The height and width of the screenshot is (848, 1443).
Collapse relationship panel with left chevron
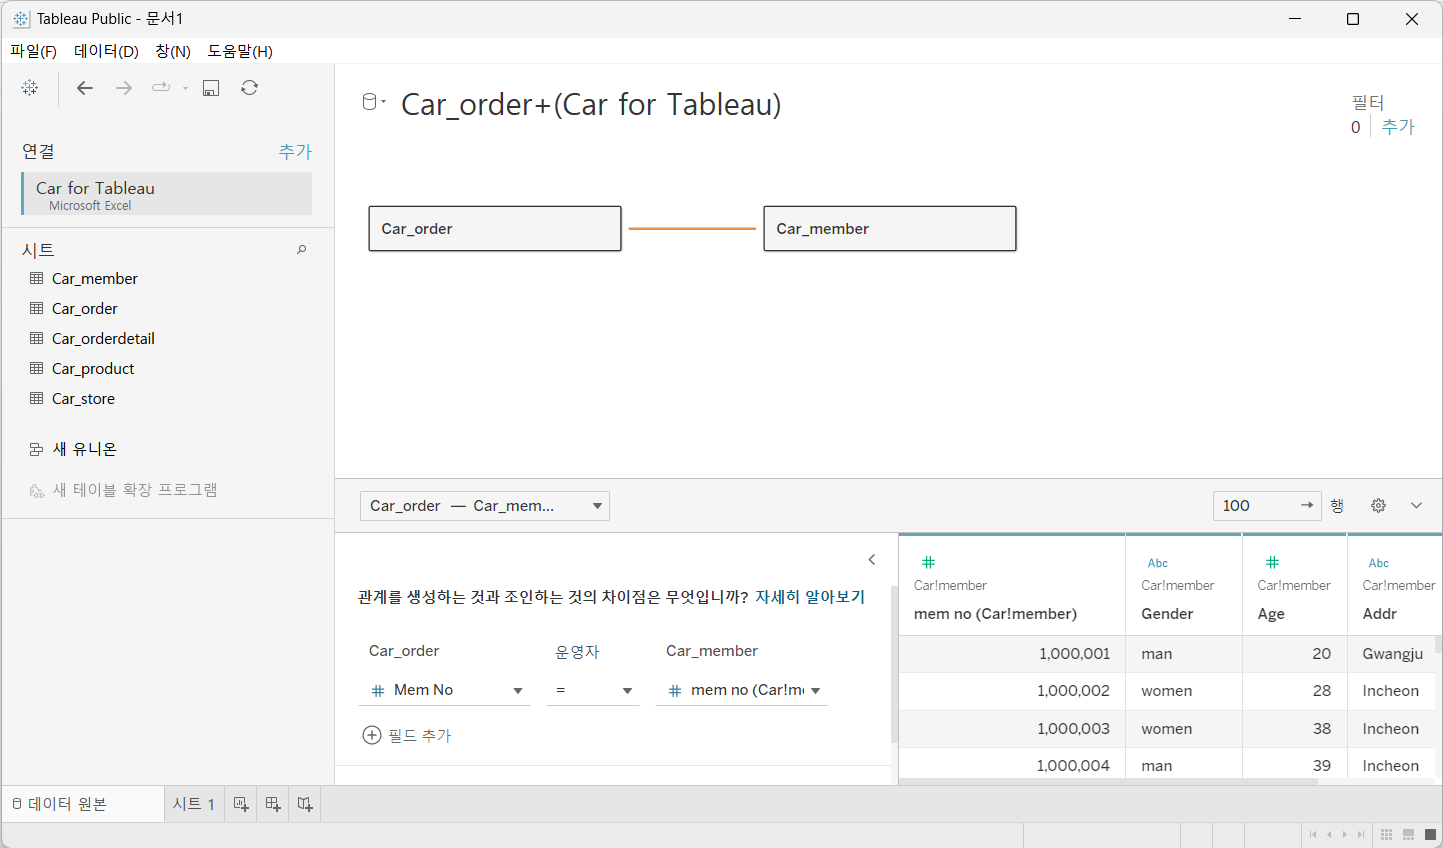point(872,560)
